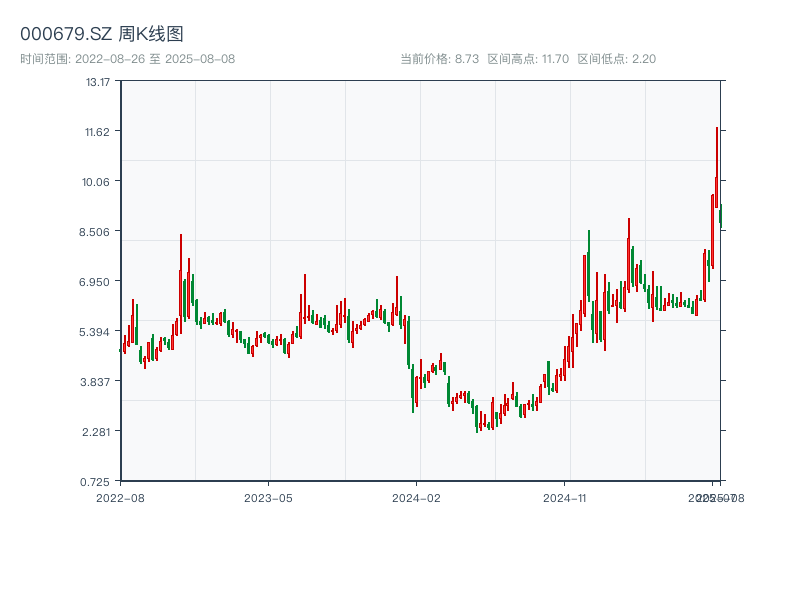The height and width of the screenshot is (600, 800).
Task: Click the y-axis value 11.62
Action: coord(97,132)
